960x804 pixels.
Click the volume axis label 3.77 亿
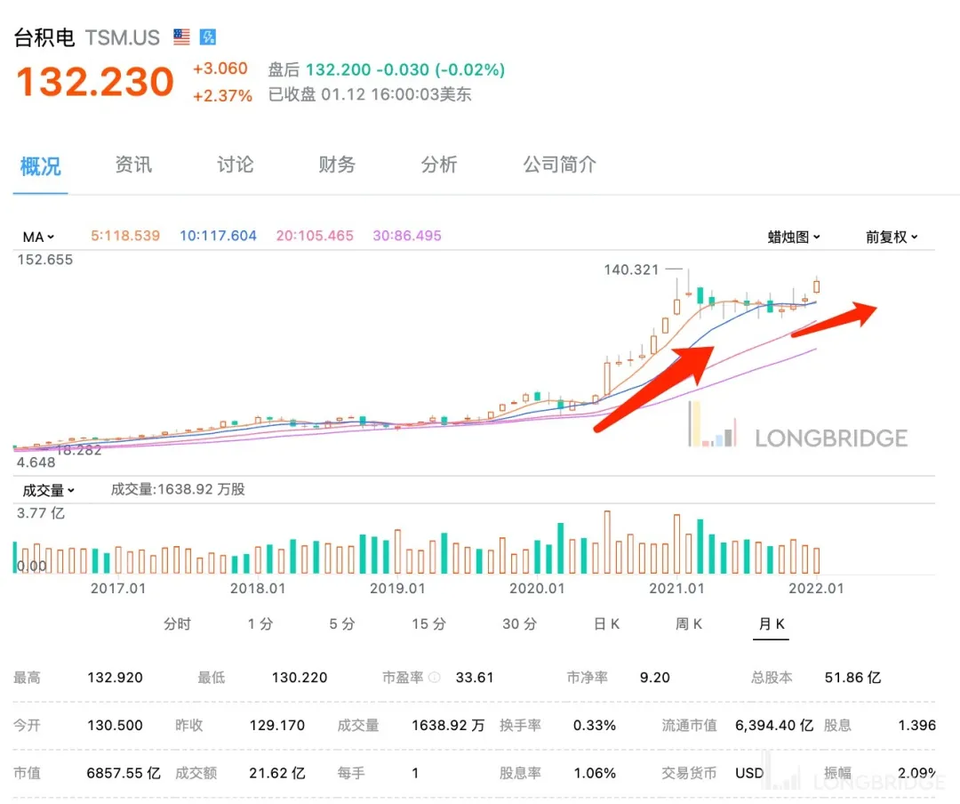[40, 513]
